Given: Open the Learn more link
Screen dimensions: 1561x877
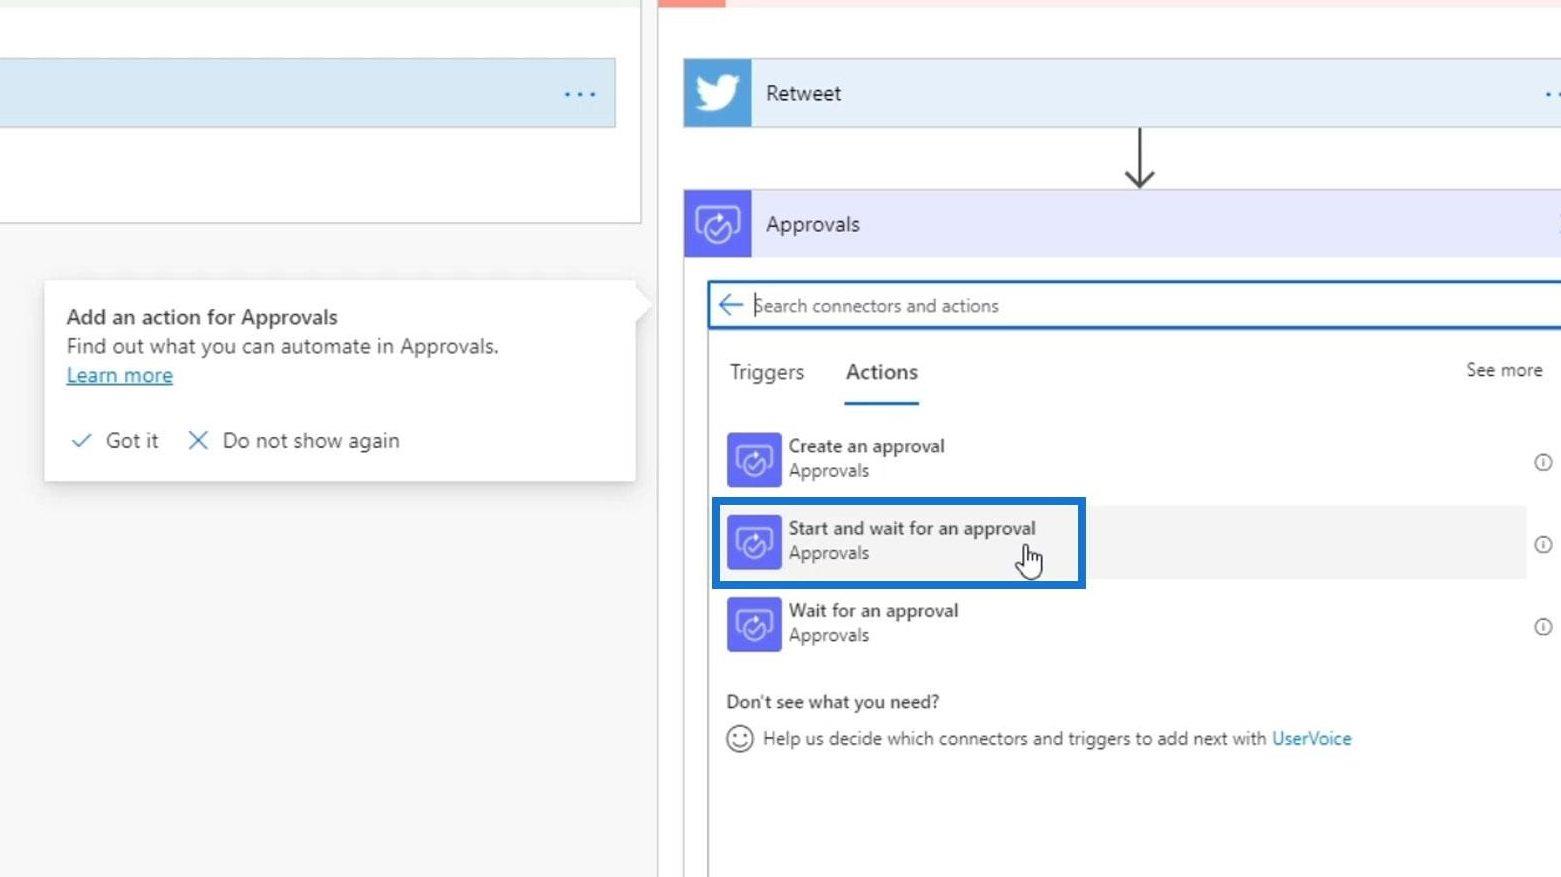Looking at the screenshot, I should 120,375.
